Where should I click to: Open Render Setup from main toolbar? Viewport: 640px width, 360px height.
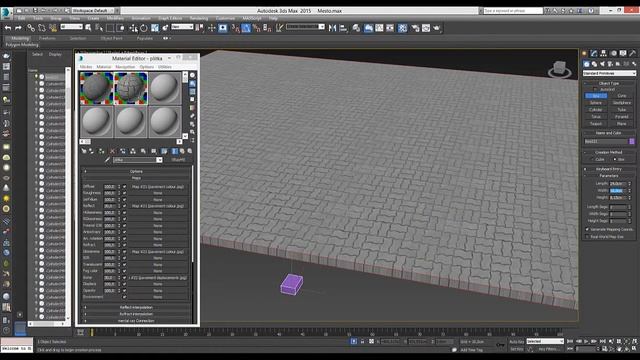click(415, 28)
